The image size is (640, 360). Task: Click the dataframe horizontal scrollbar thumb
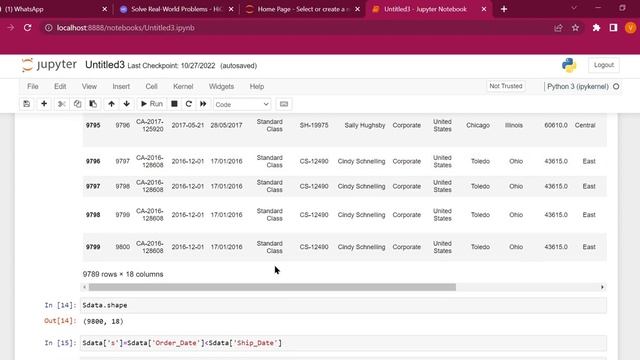coord(272,287)
